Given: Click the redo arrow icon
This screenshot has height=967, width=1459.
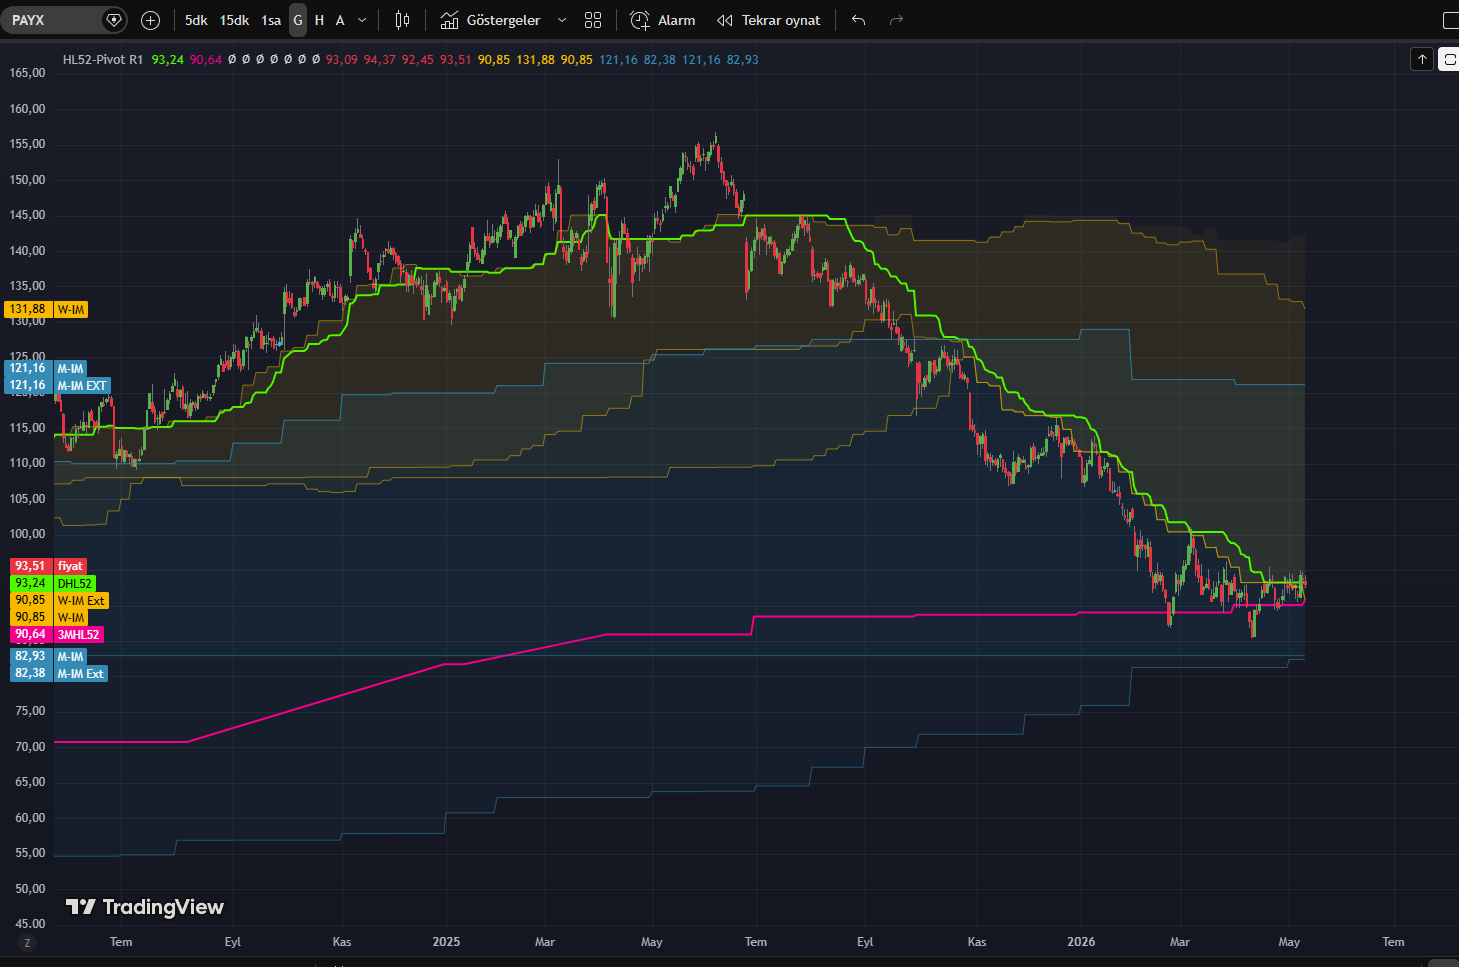Looking at the screenshot, I should pos(896,20).
